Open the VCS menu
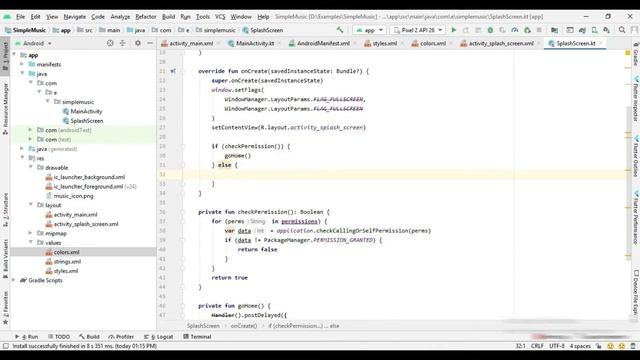Image resolution: width=640 pixels, height=360 pixels. [220, 17]
